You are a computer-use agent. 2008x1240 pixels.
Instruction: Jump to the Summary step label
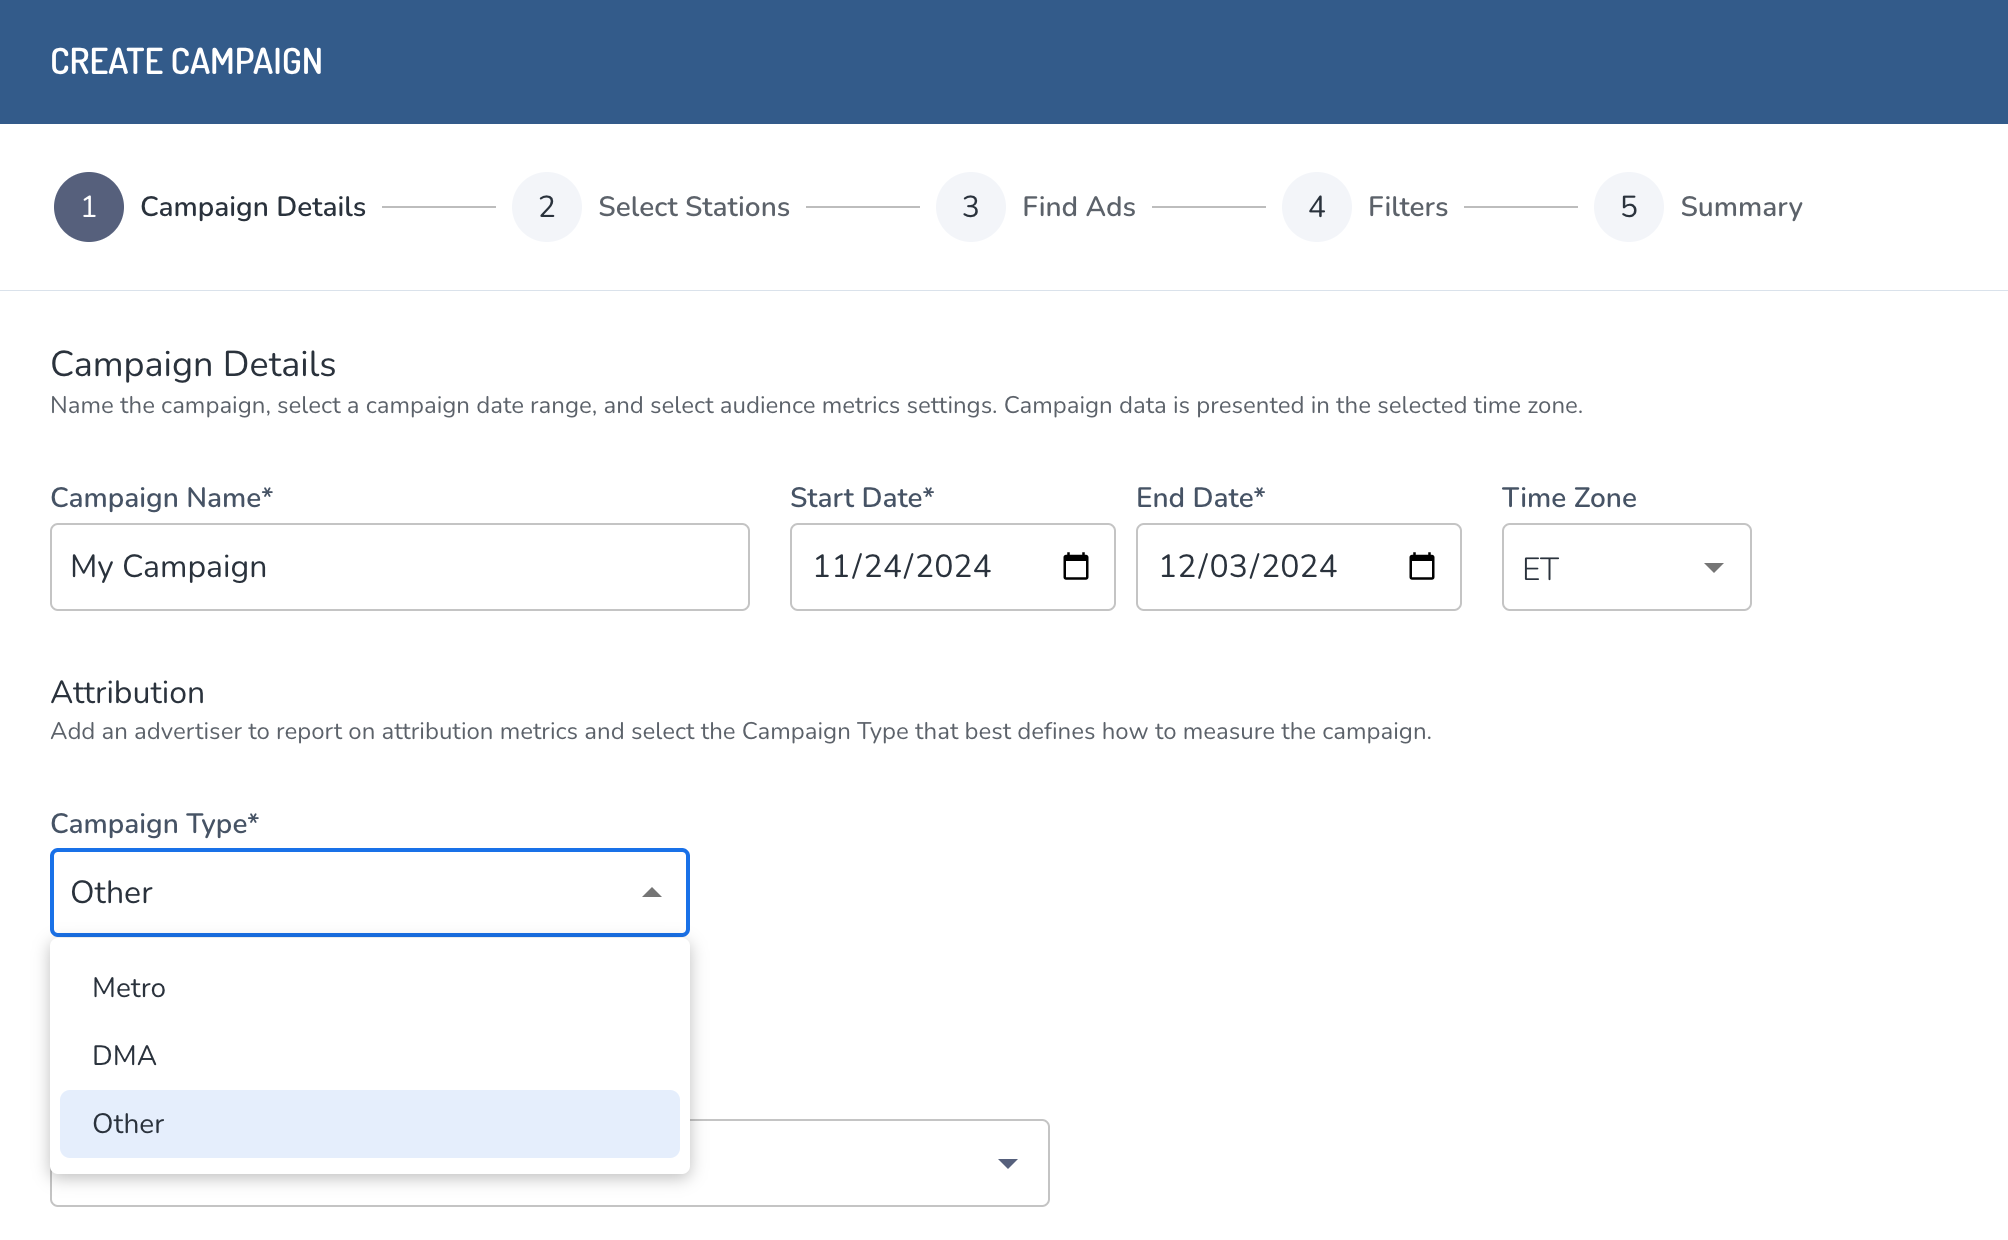(x=1740, y=207)
